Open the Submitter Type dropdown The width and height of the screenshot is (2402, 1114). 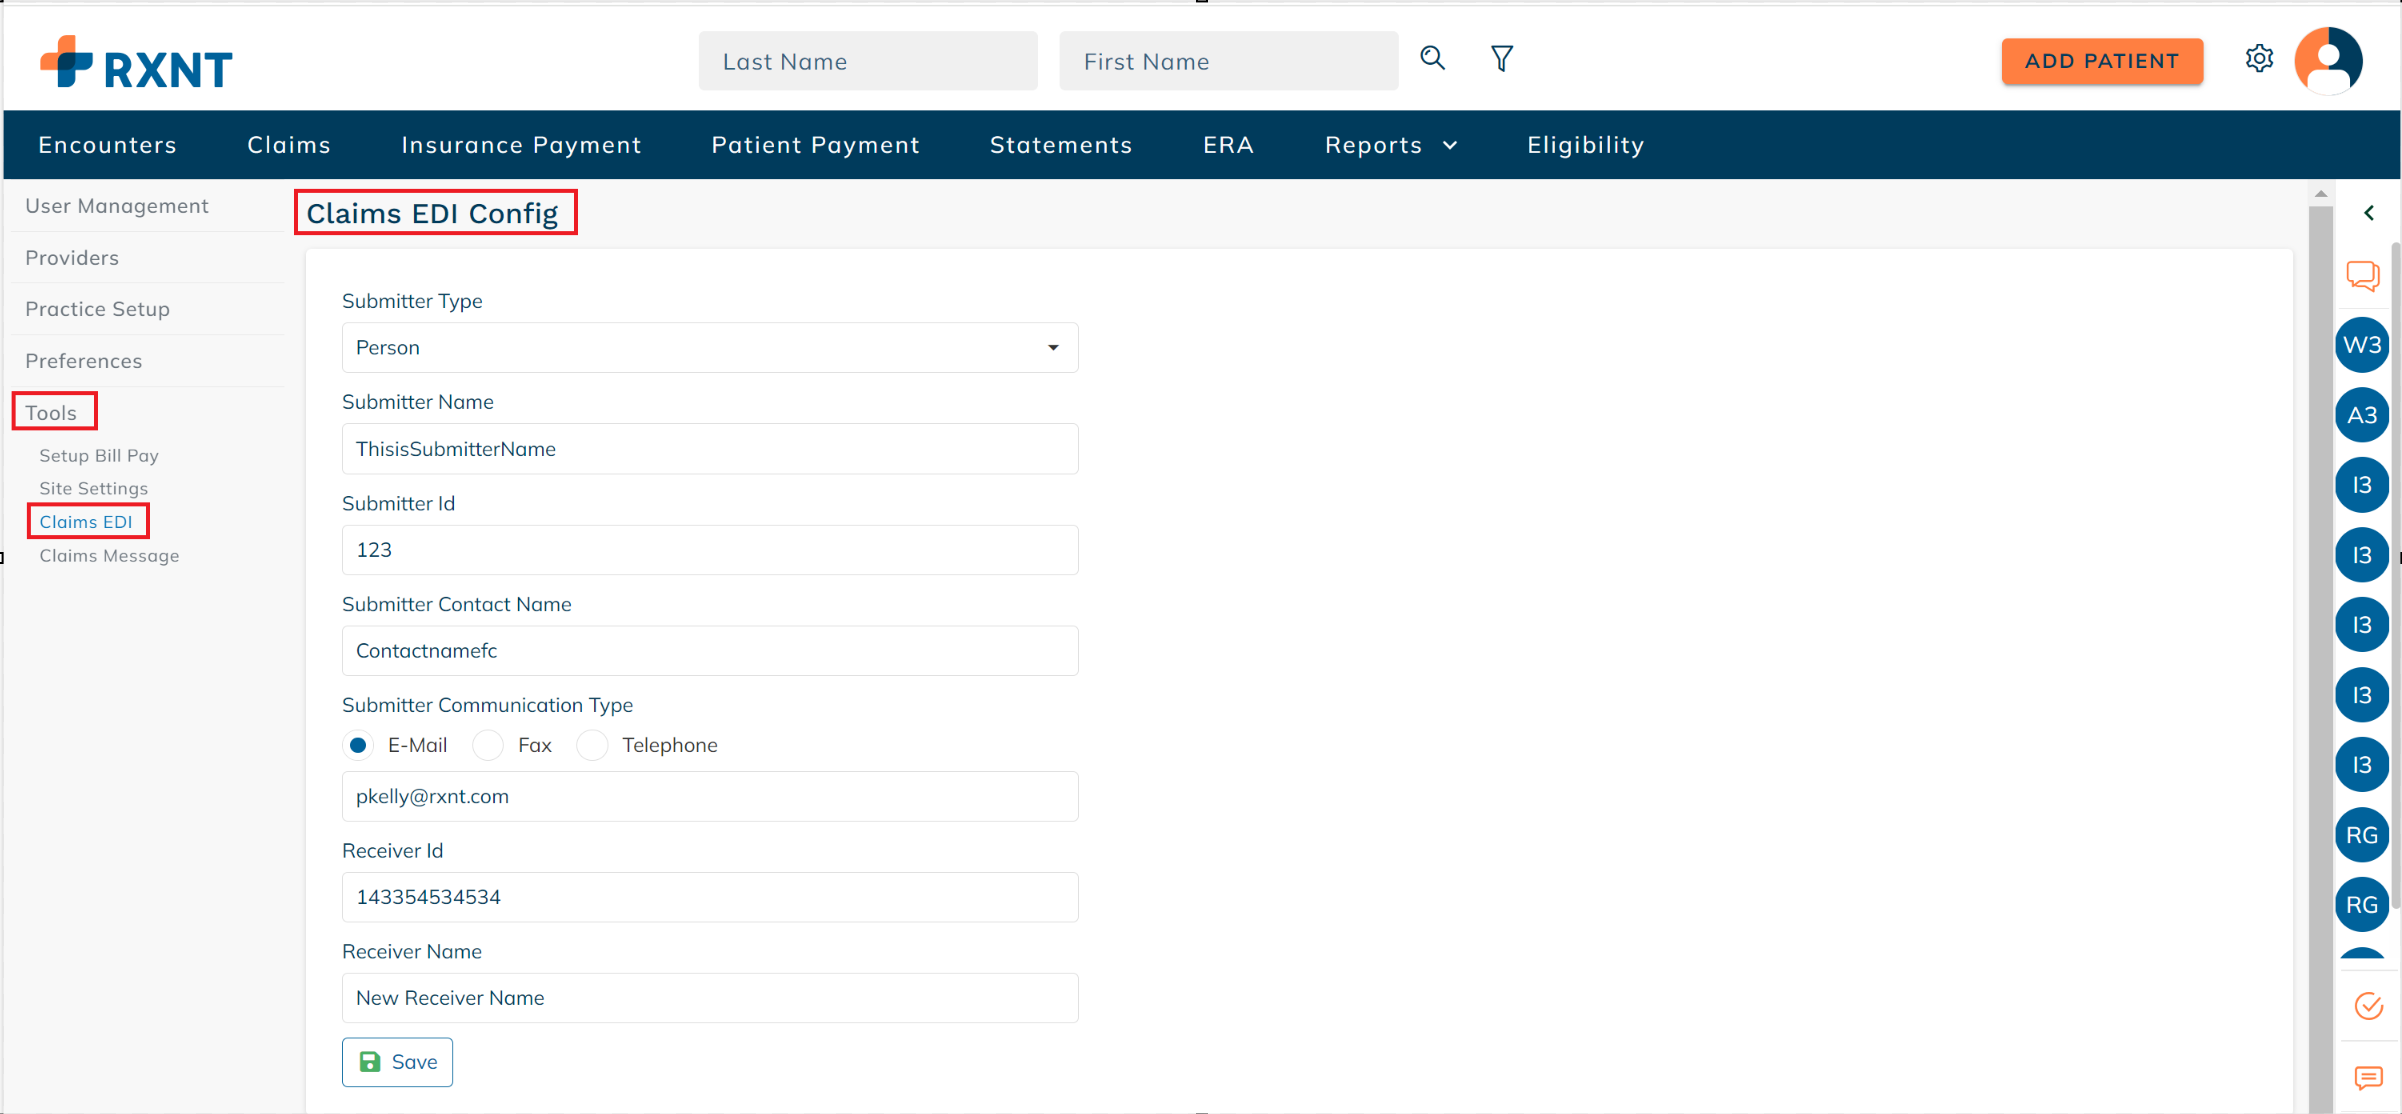709,347
